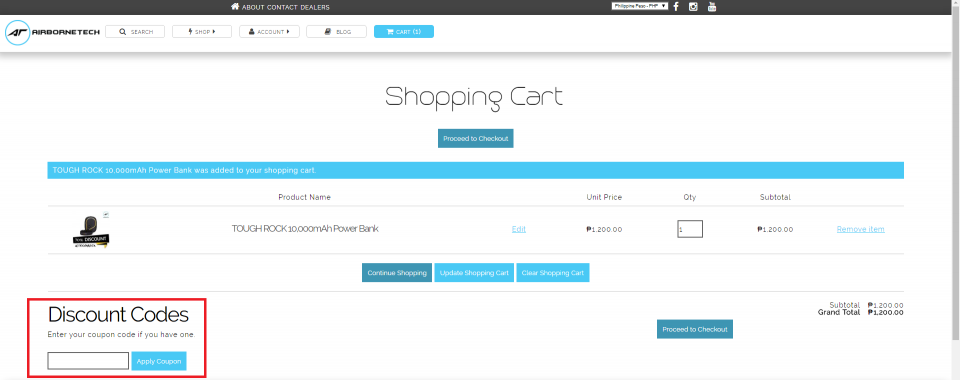Click the Remove item link
Viewport: 960px width, 380px height.
coord(860,229)
